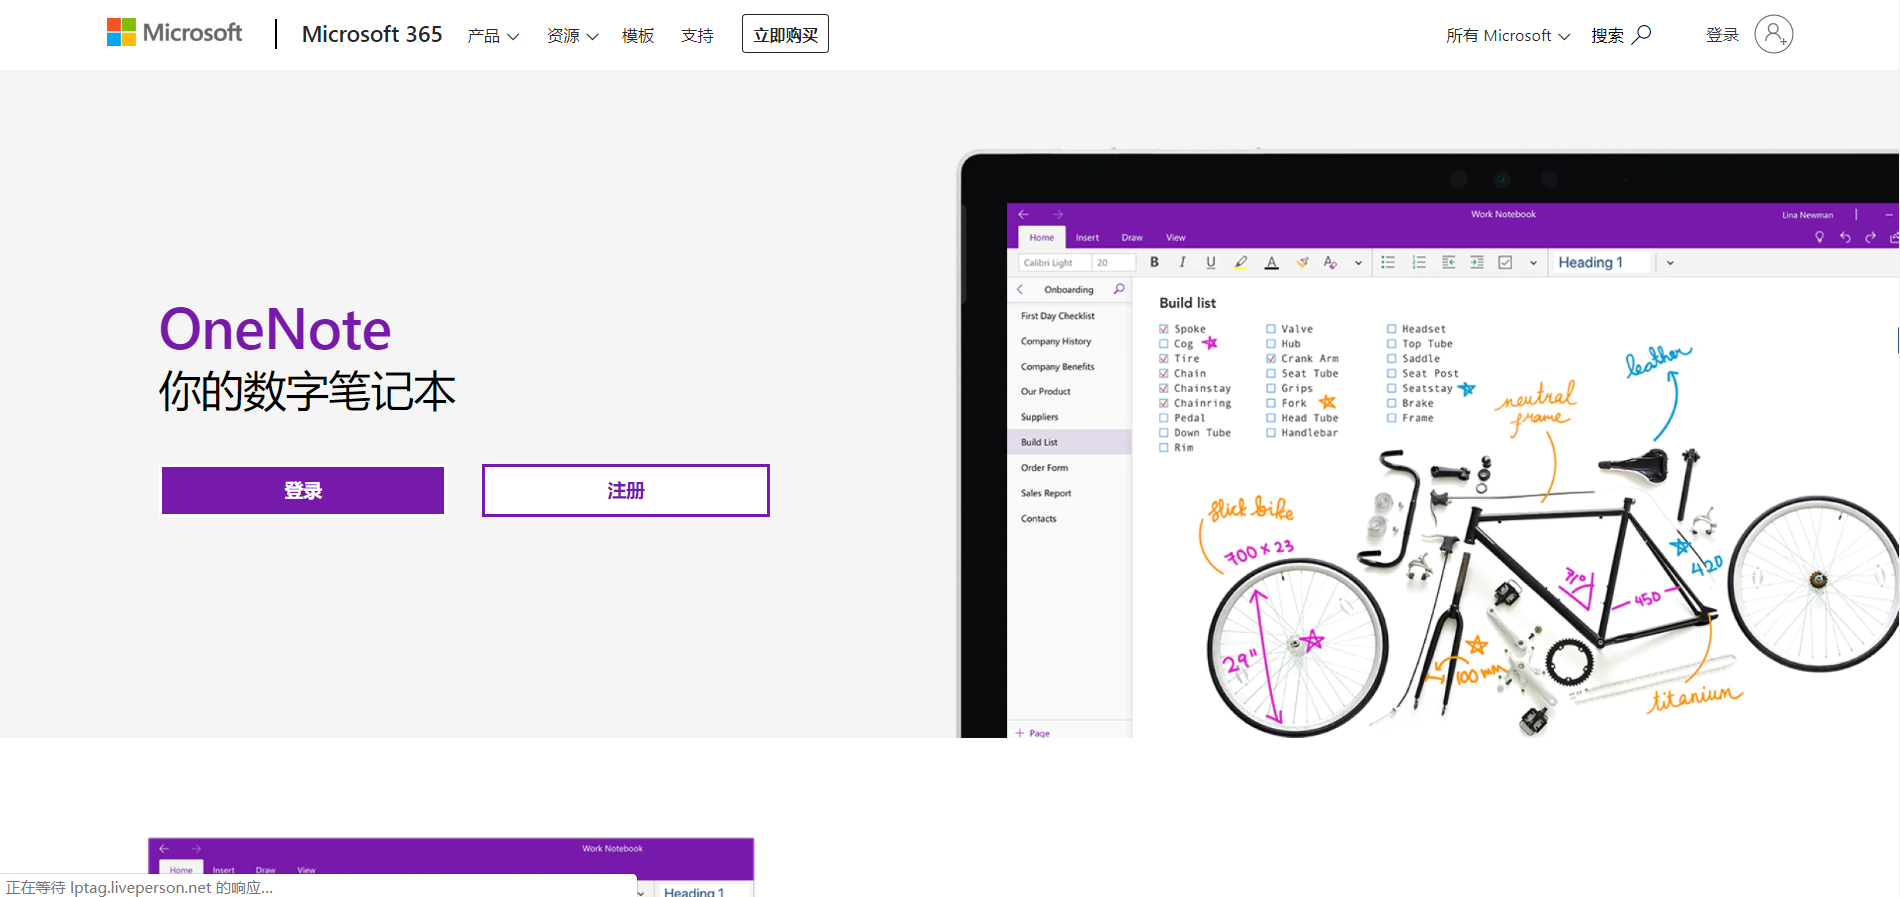Uncheck the Crank Arm checkbox
Image resolution: width=1900 pixels, height=897 pixels.
tap(1271, 358)
